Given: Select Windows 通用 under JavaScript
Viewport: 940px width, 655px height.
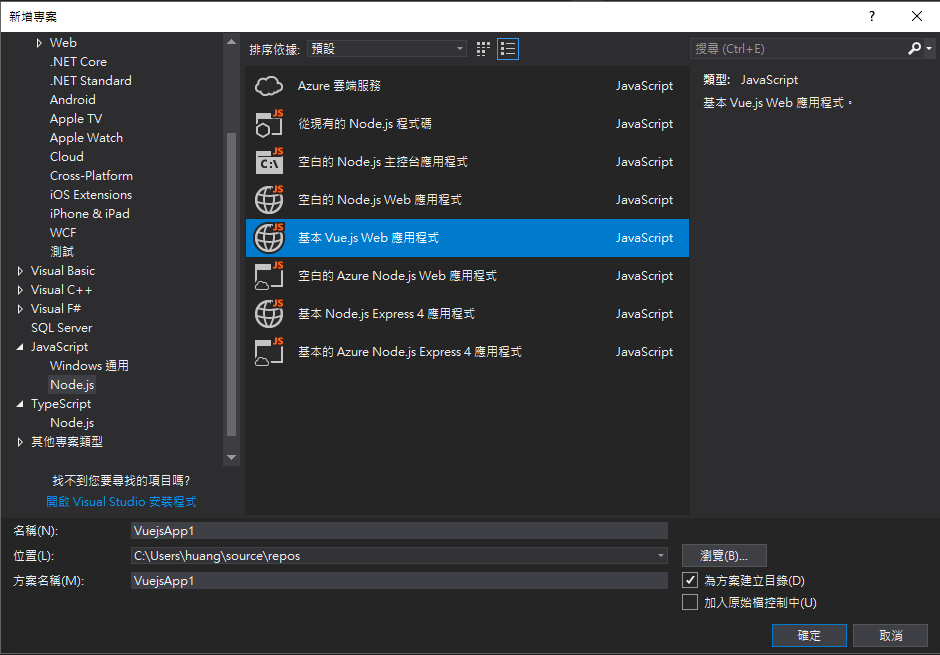Looking at the screenshot, I should [x=89, y=366].
